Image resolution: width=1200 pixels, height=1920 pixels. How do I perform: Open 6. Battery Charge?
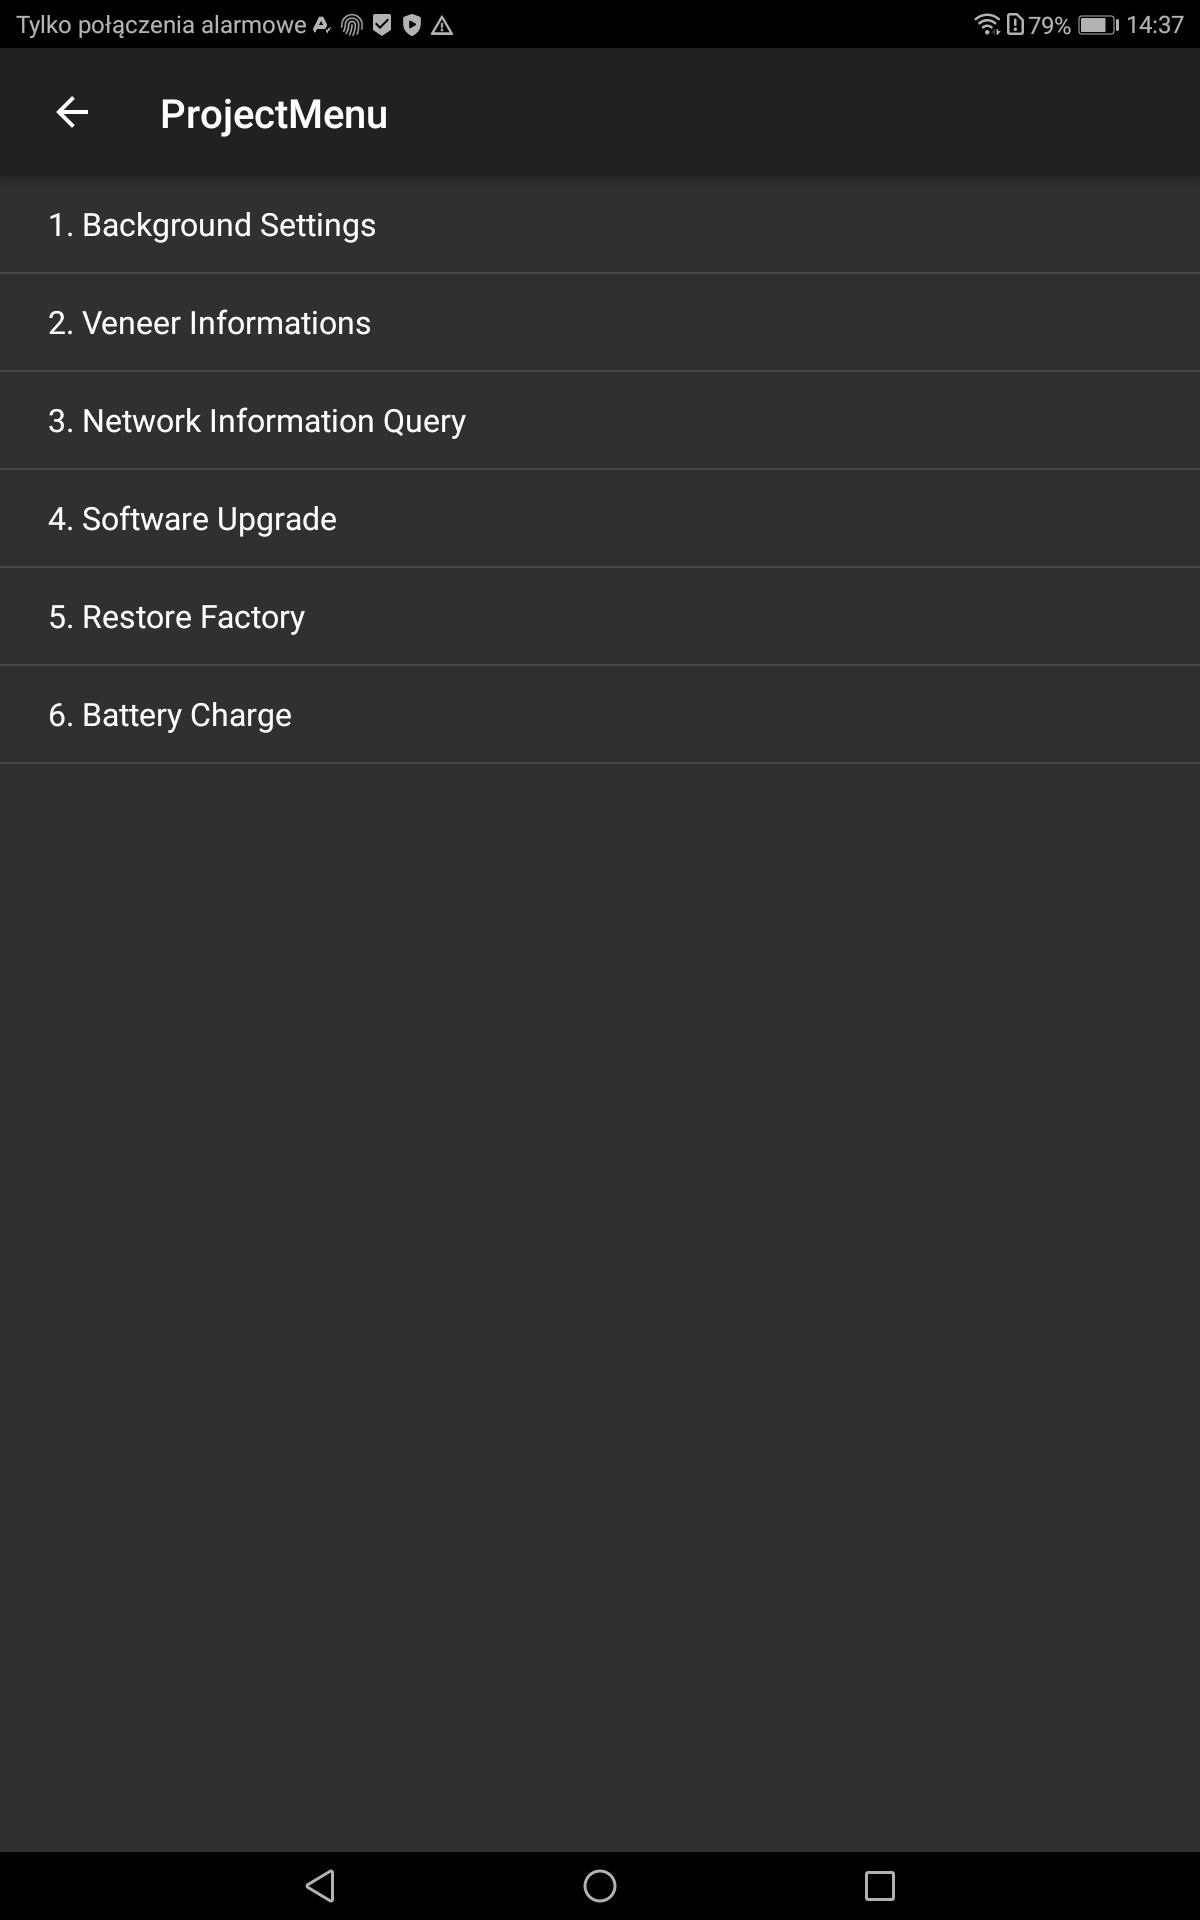(600, 715)
